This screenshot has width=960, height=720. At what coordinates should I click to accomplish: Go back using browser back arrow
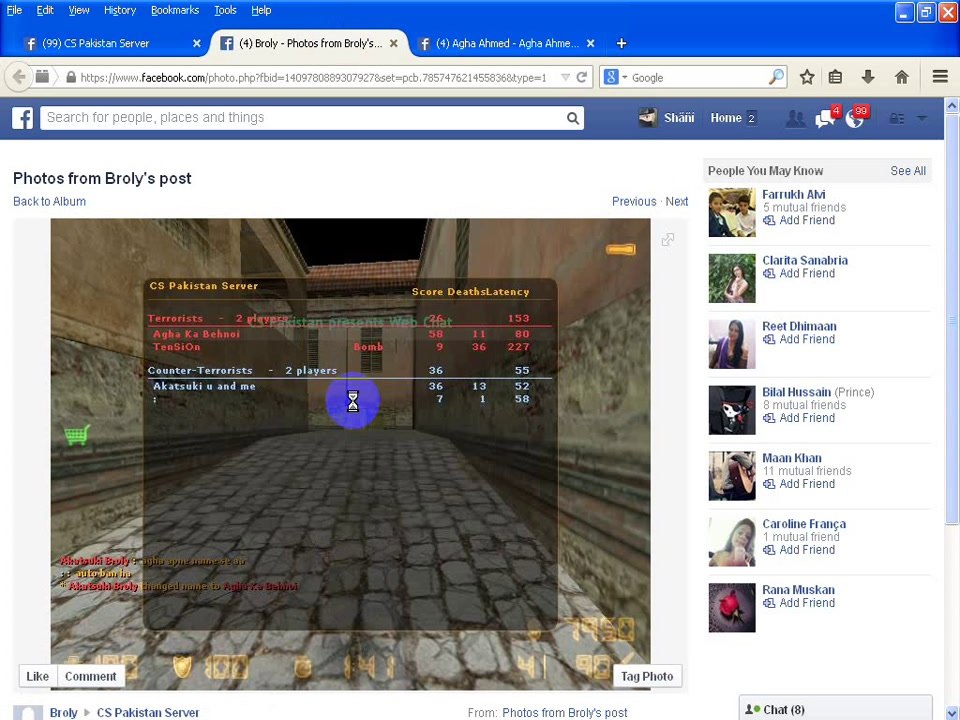19,77
